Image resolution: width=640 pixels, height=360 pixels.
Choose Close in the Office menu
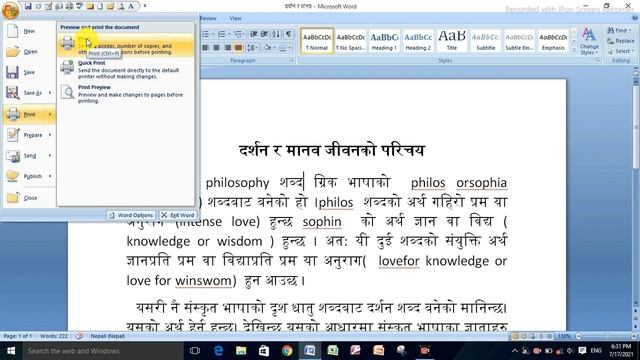click(29, 198)
